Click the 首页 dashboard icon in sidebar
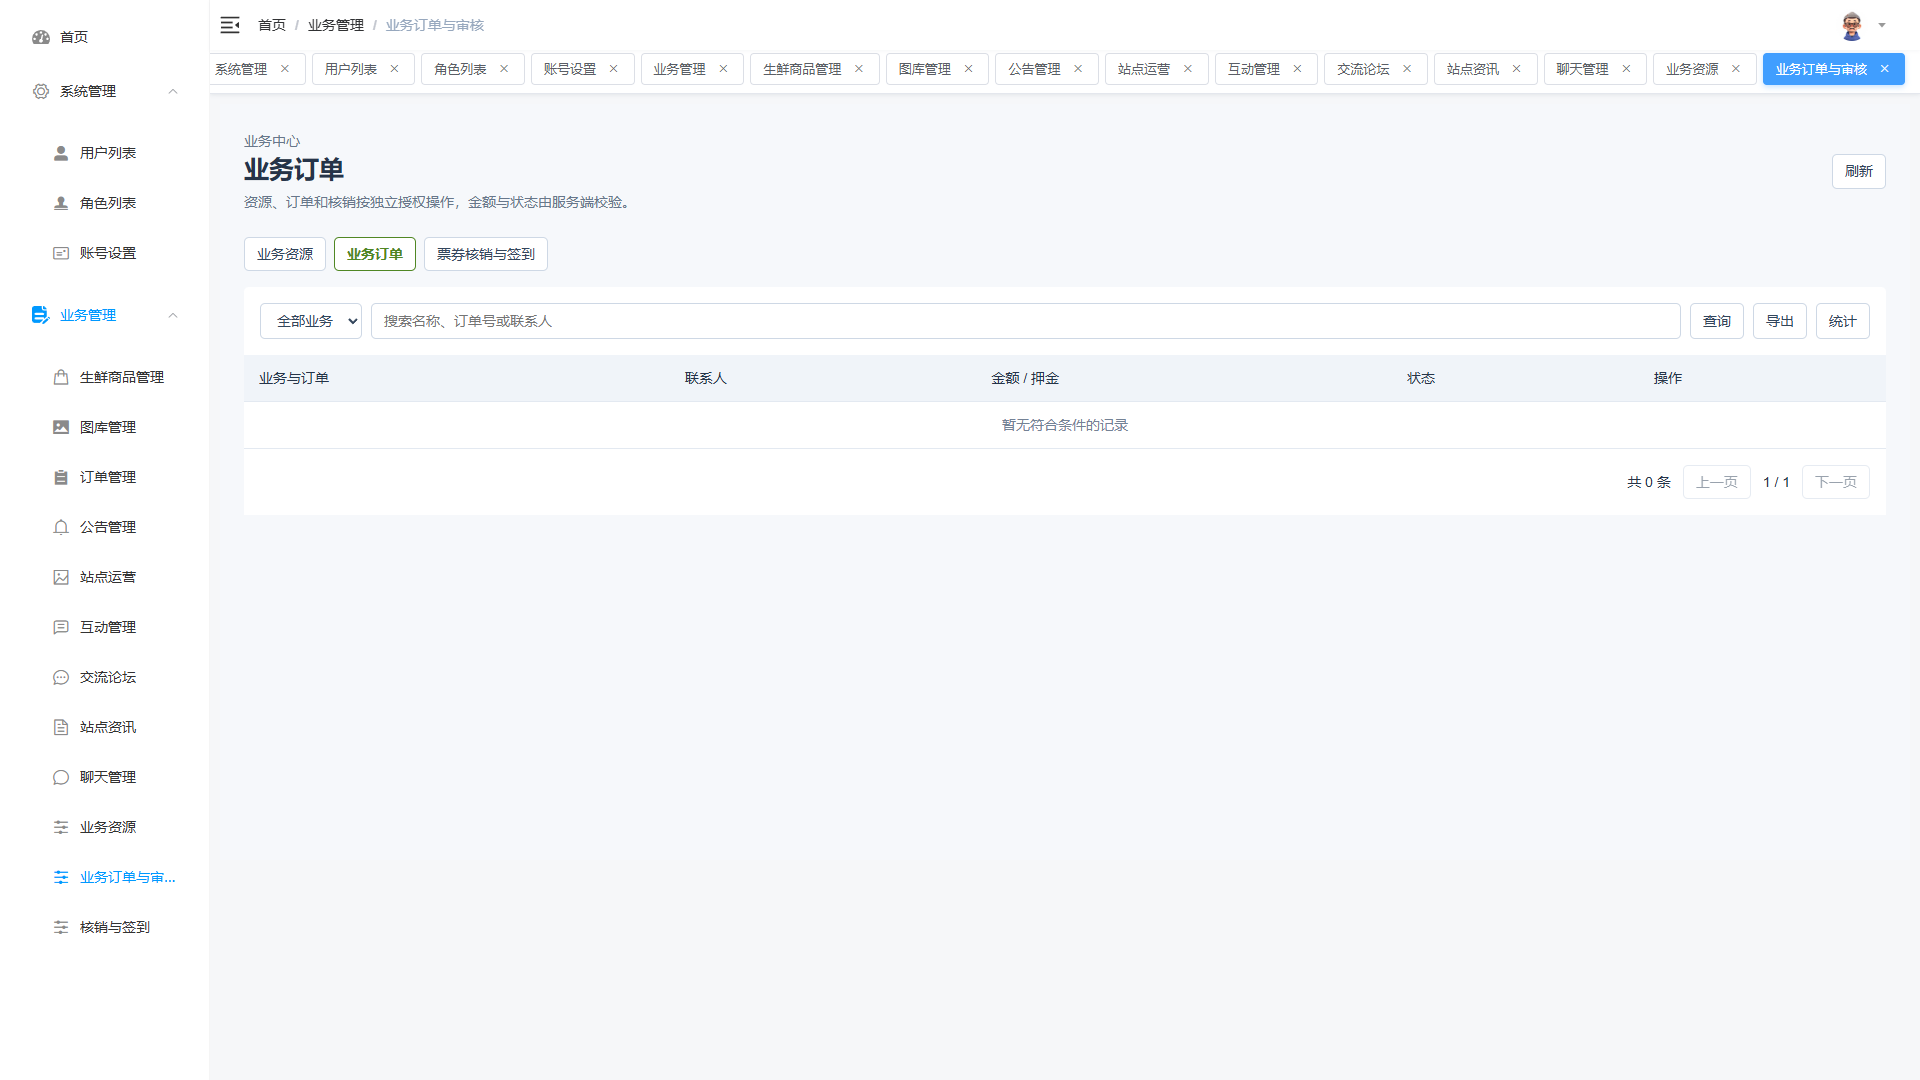This screenshot has height=1080, width=1920. pos(41,37)
